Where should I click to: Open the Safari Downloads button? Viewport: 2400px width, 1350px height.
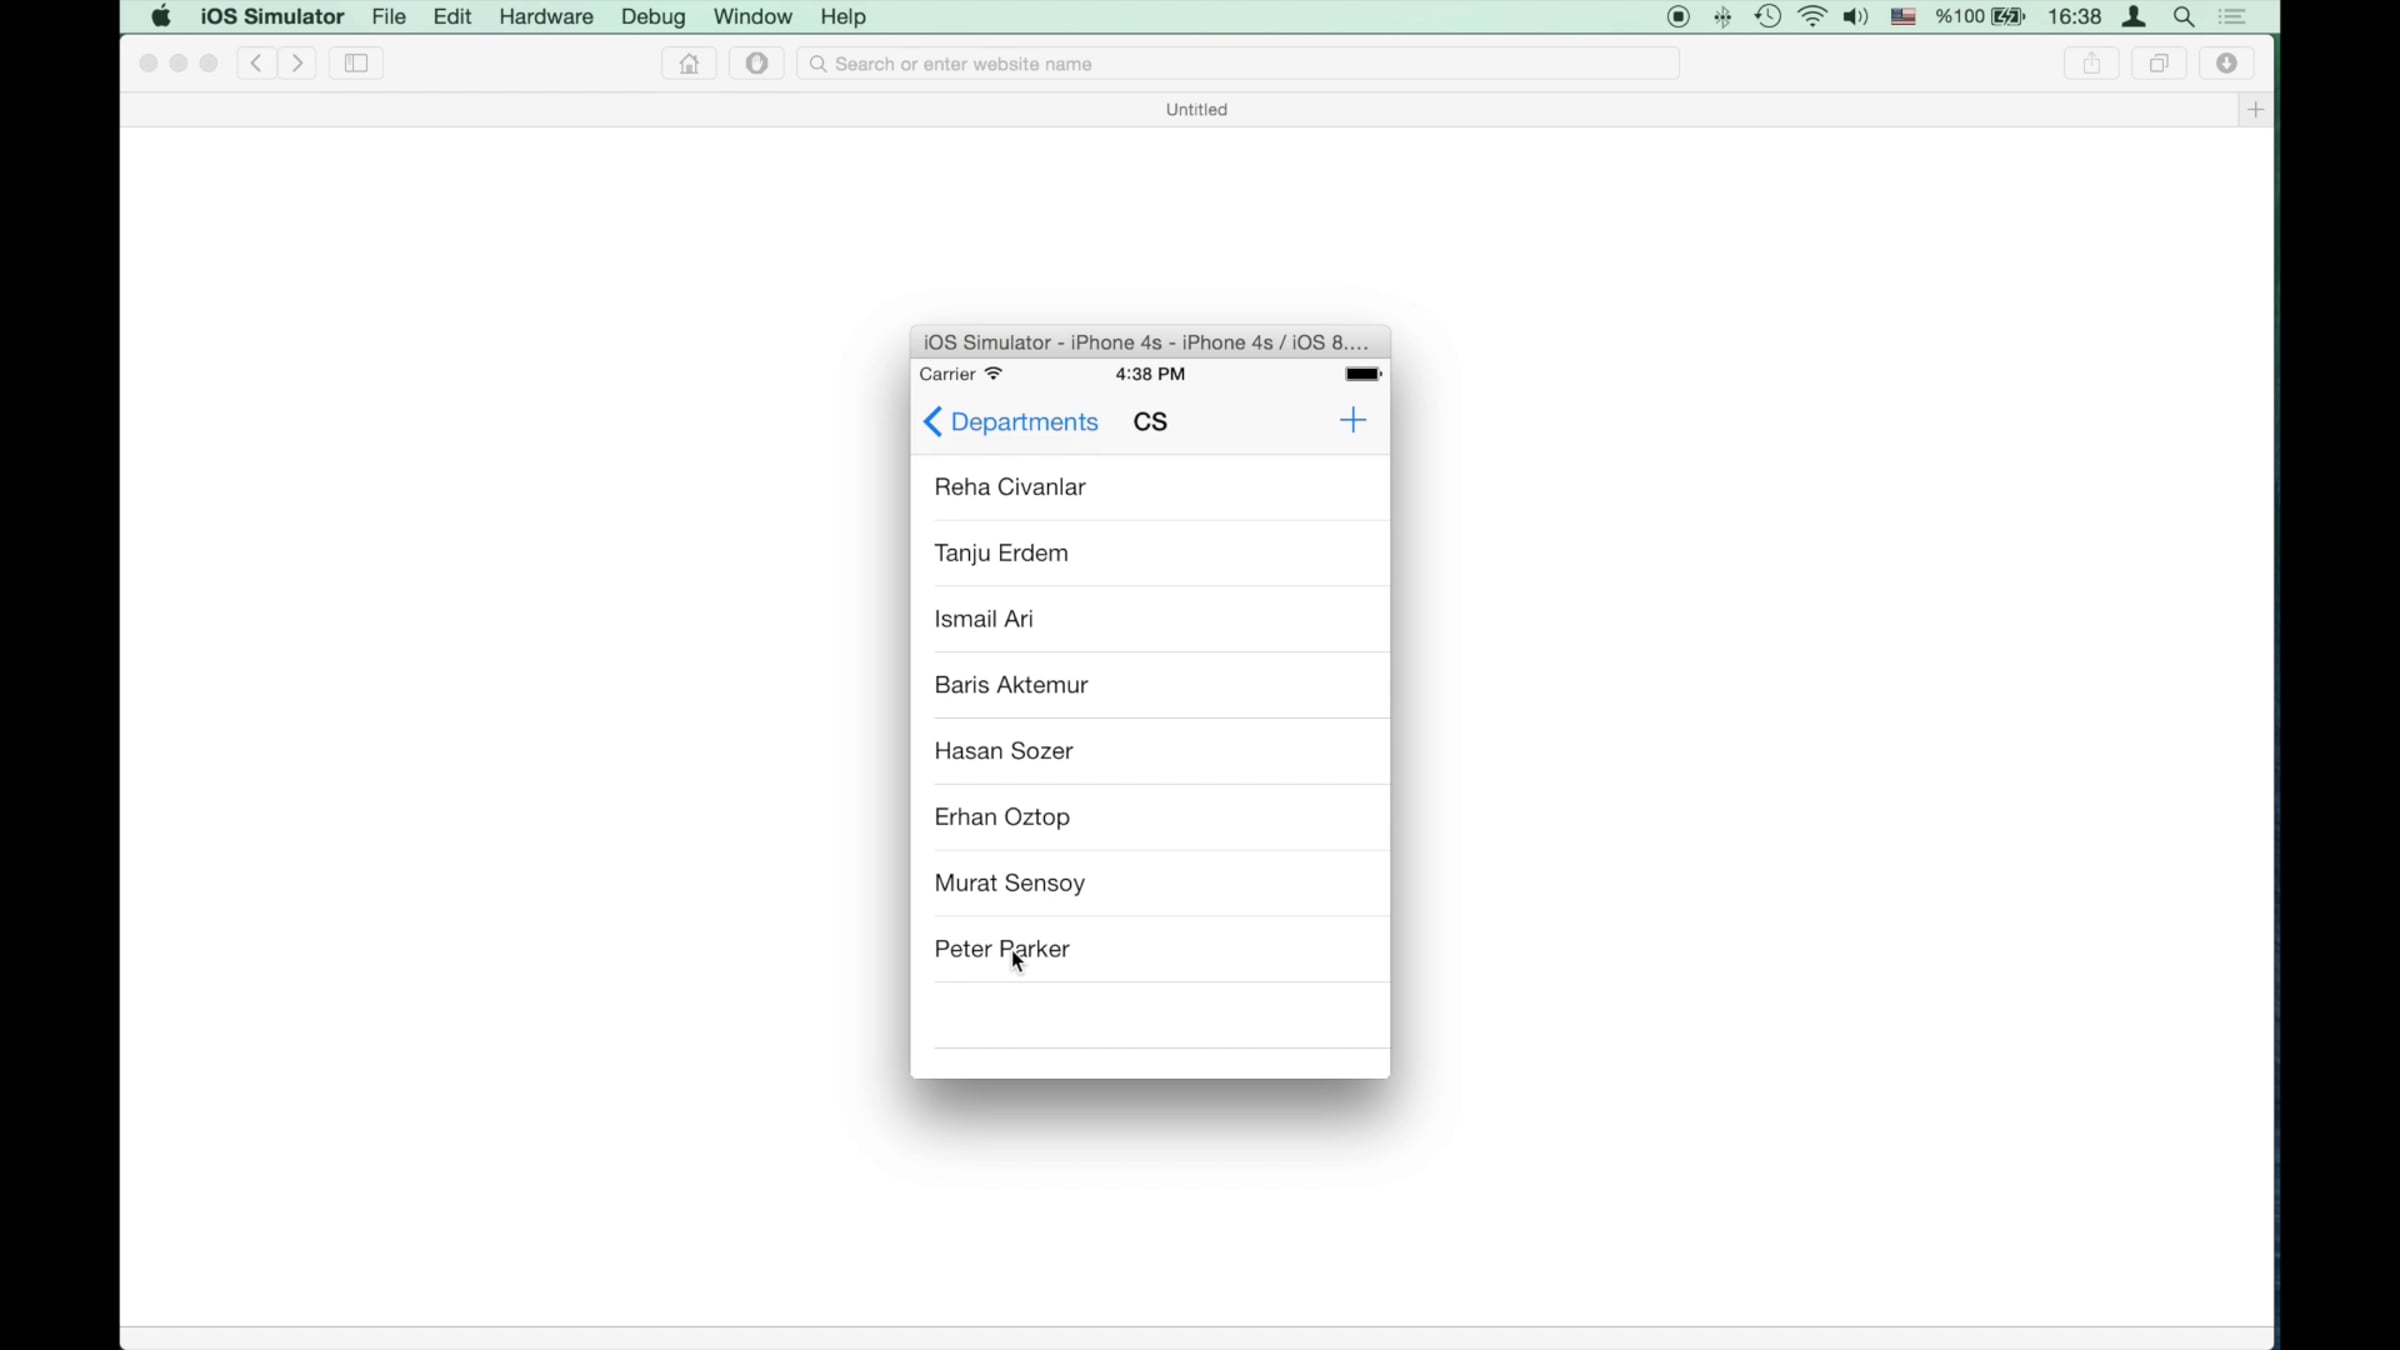[x=2227, y=63]
